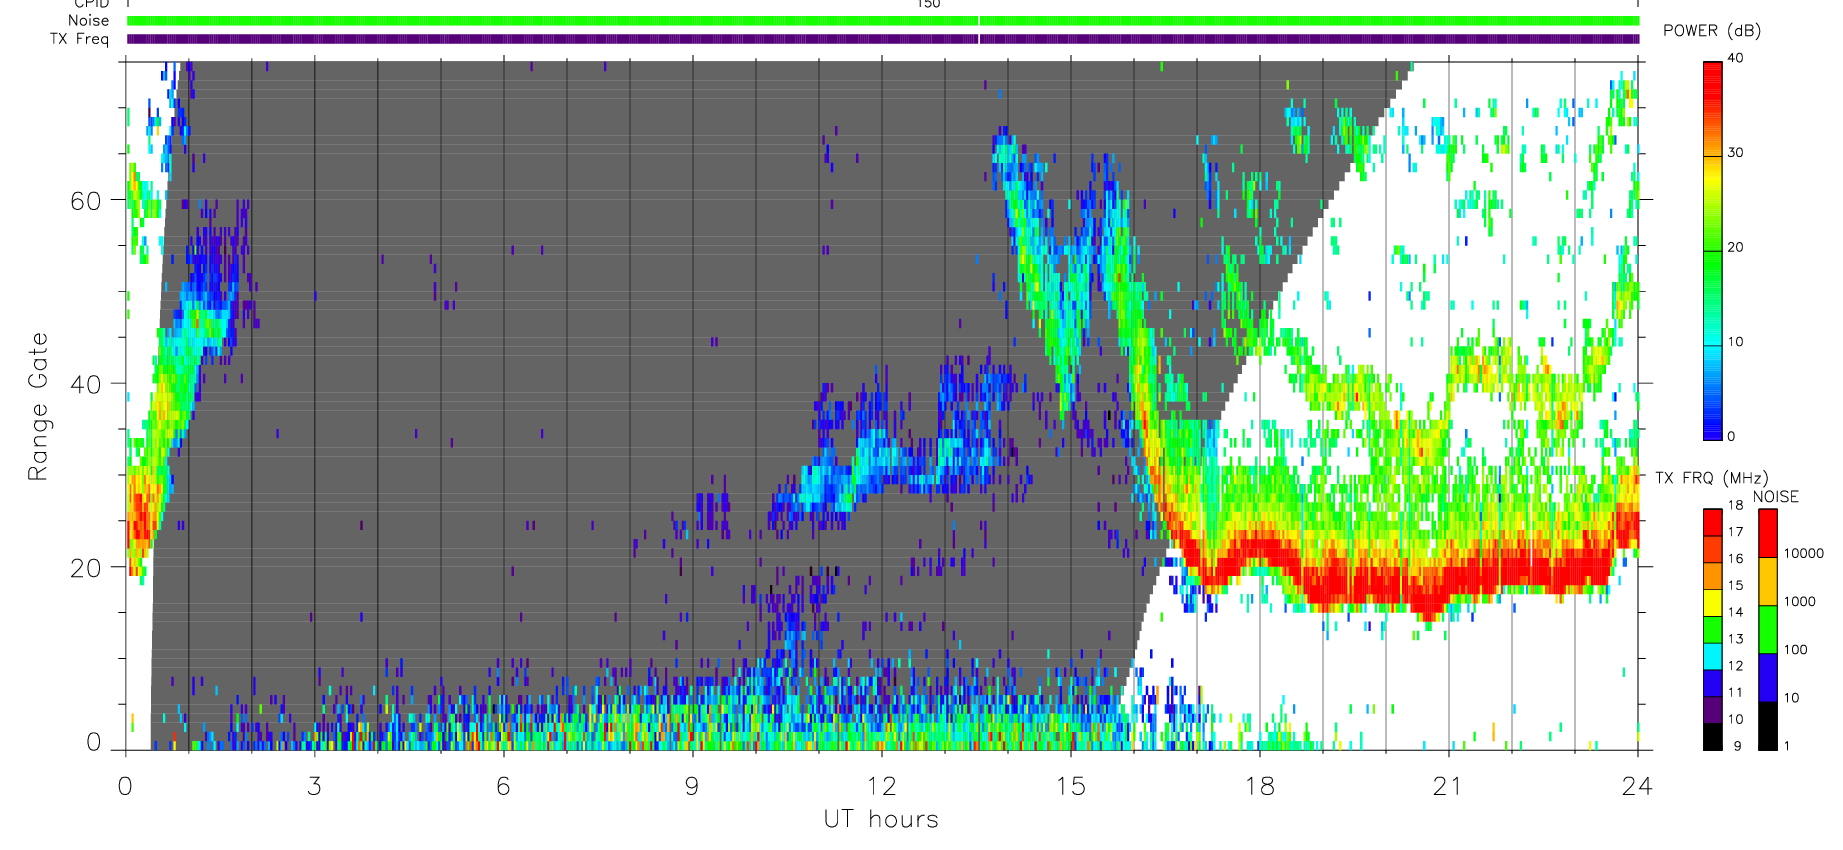This screenshot has width=1843, height=850.
Task: Click the purple TX Freq strip above the plot
Action: 884,39
